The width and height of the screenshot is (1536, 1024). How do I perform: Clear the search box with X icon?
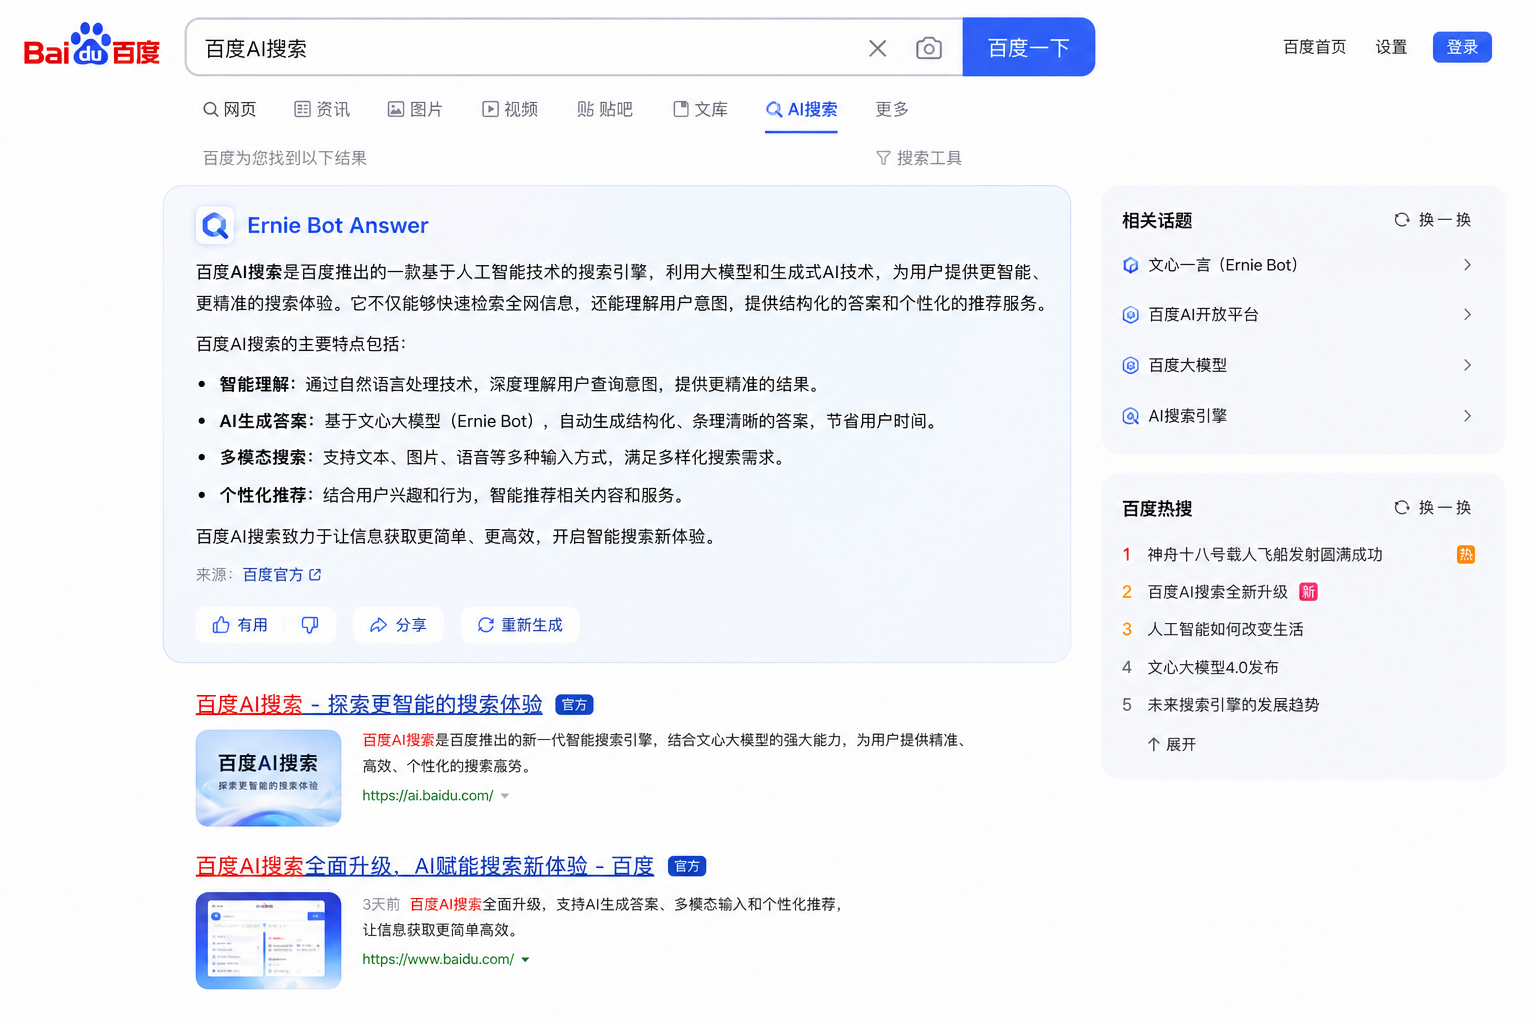[877, 48]
